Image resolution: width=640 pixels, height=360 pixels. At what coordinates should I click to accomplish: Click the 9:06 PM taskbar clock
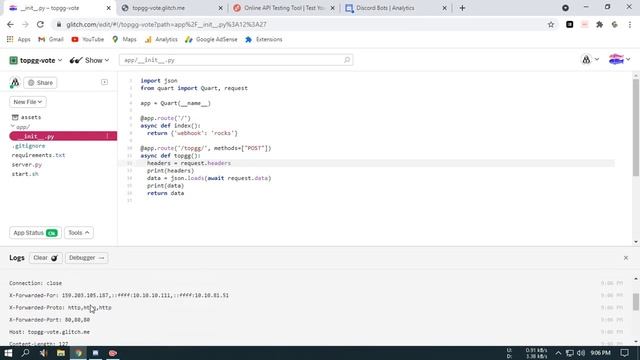(x=600, y=353)
